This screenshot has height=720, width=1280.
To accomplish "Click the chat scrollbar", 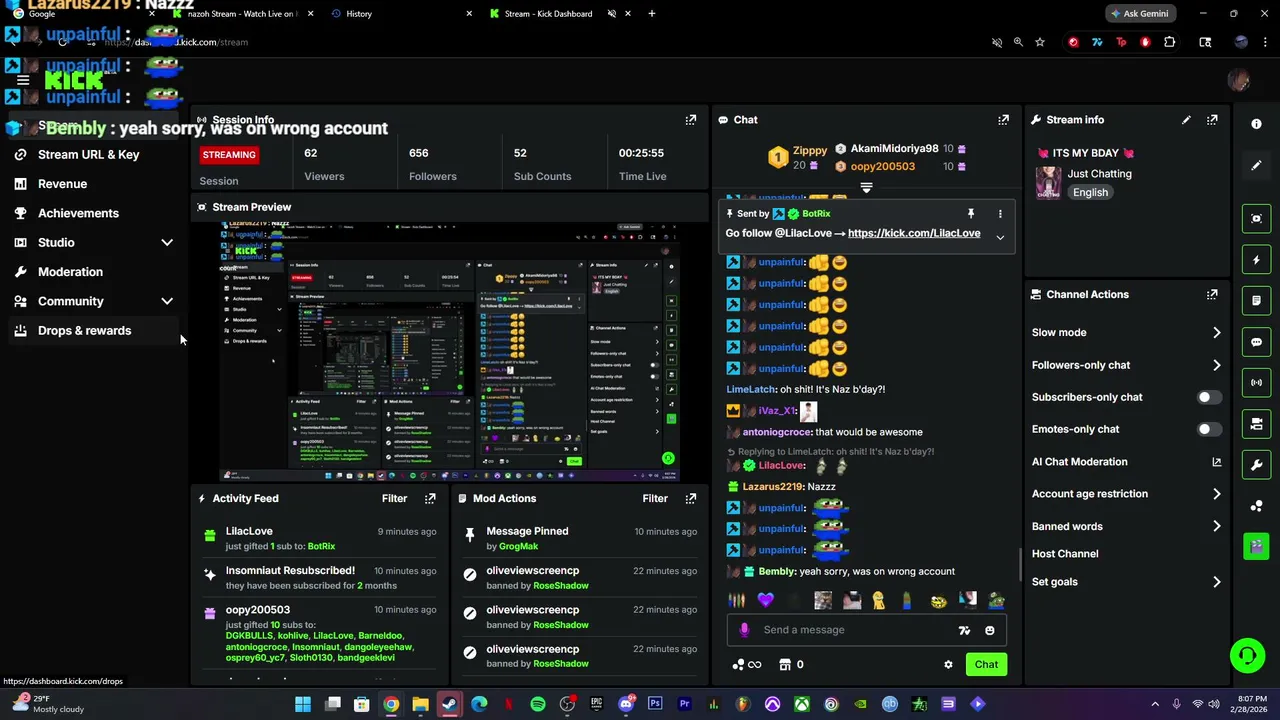I will tap(1020, 564).
